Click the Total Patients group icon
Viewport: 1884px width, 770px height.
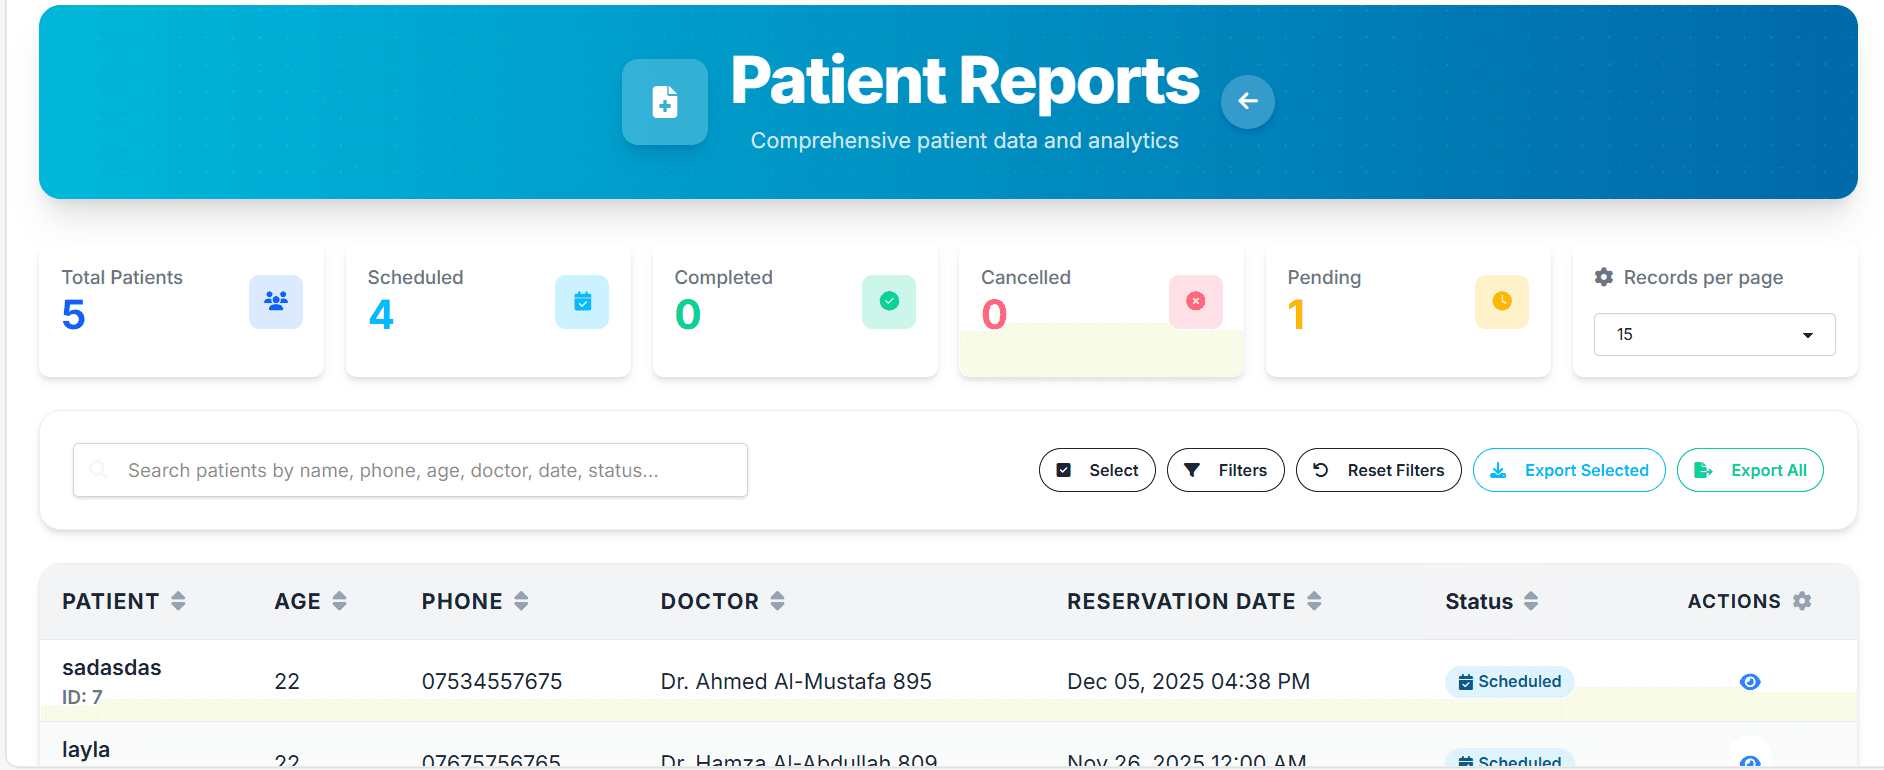point(276,301)
